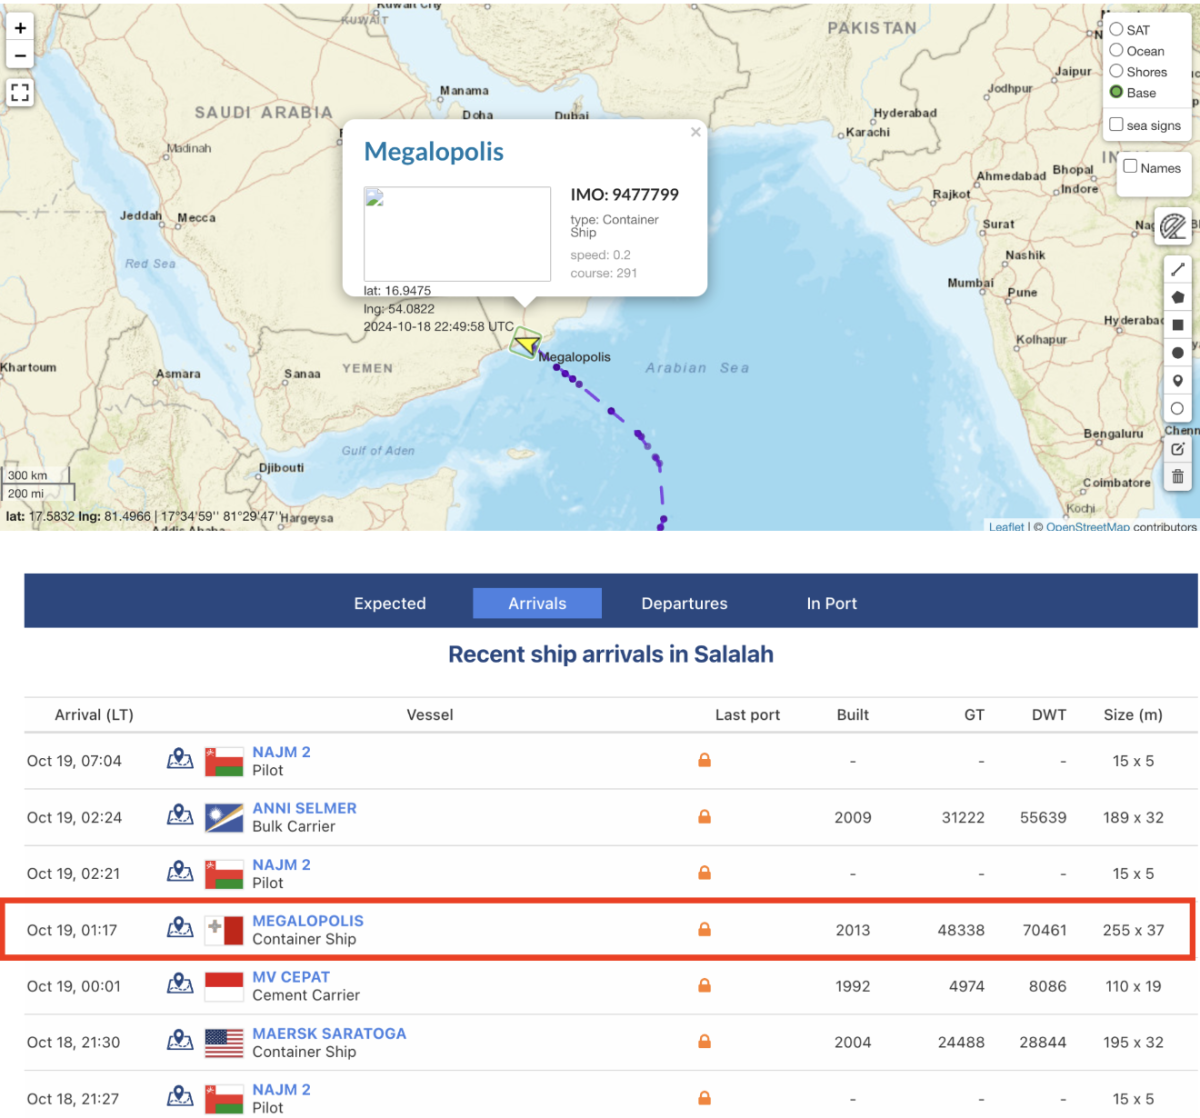The width and height of the screenshot is (1200, 1118).
Task: Zoom out of the map
Action: [20, 55]
